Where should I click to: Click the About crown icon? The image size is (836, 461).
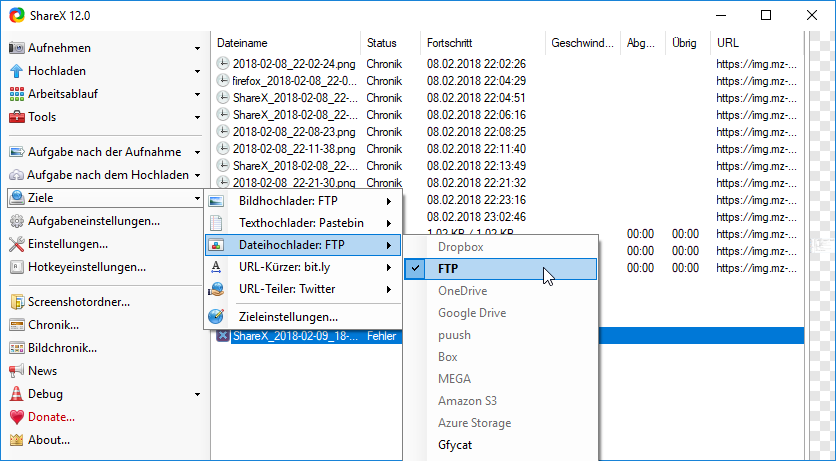point(17,440)
